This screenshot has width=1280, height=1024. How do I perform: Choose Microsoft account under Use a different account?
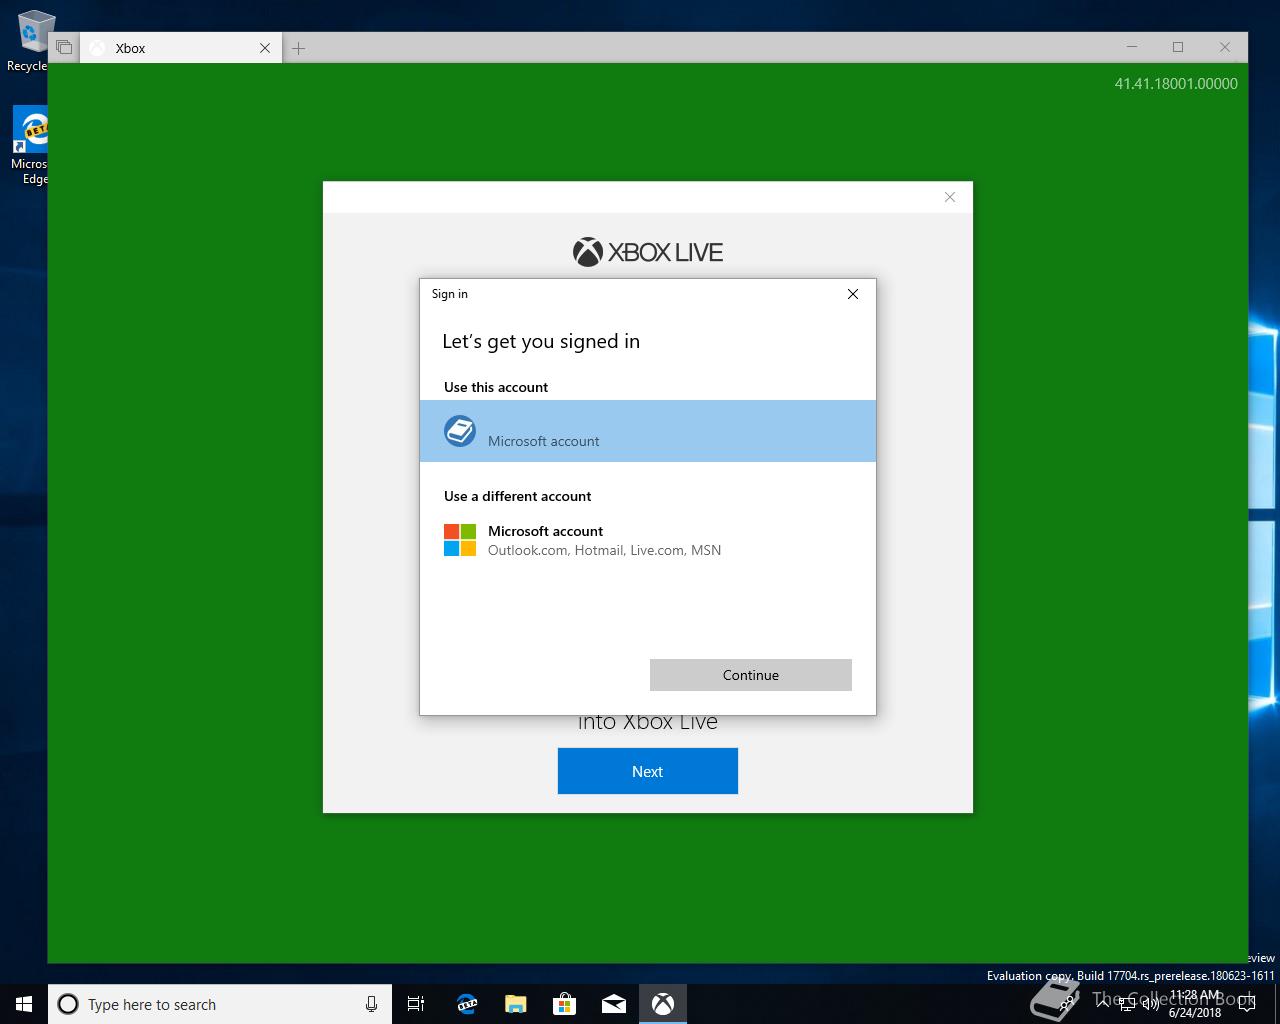647,540
